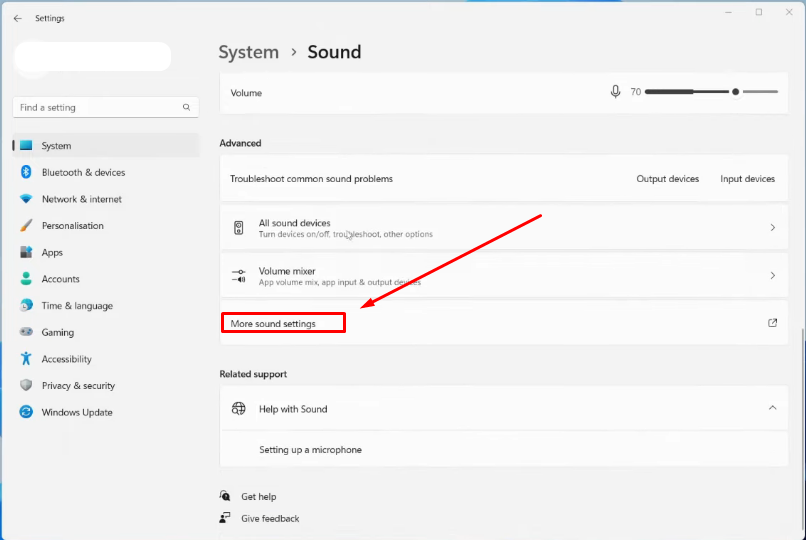Go to Network & internet

click(x=106, y=199)
